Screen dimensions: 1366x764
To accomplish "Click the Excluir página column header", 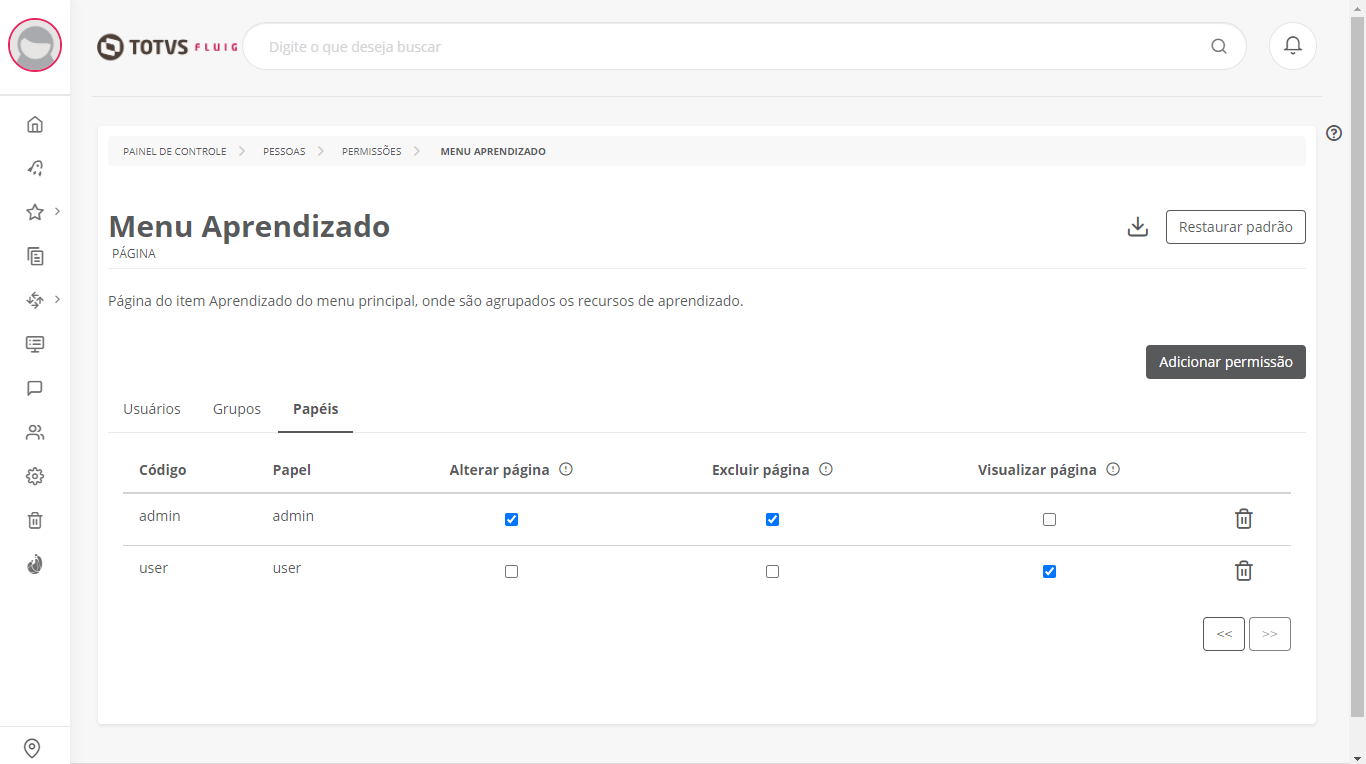I will tap(761, 470).
